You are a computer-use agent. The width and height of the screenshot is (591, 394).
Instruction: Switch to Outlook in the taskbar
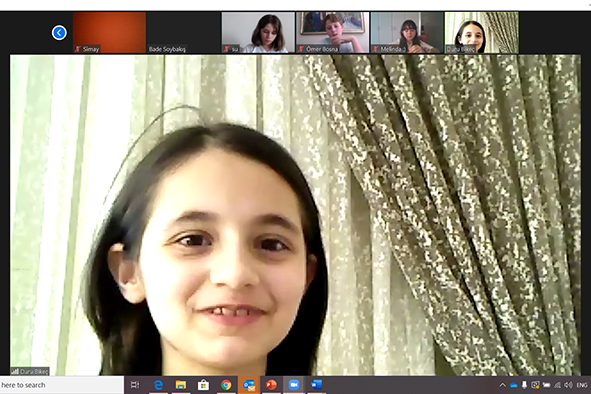(249, 385)
